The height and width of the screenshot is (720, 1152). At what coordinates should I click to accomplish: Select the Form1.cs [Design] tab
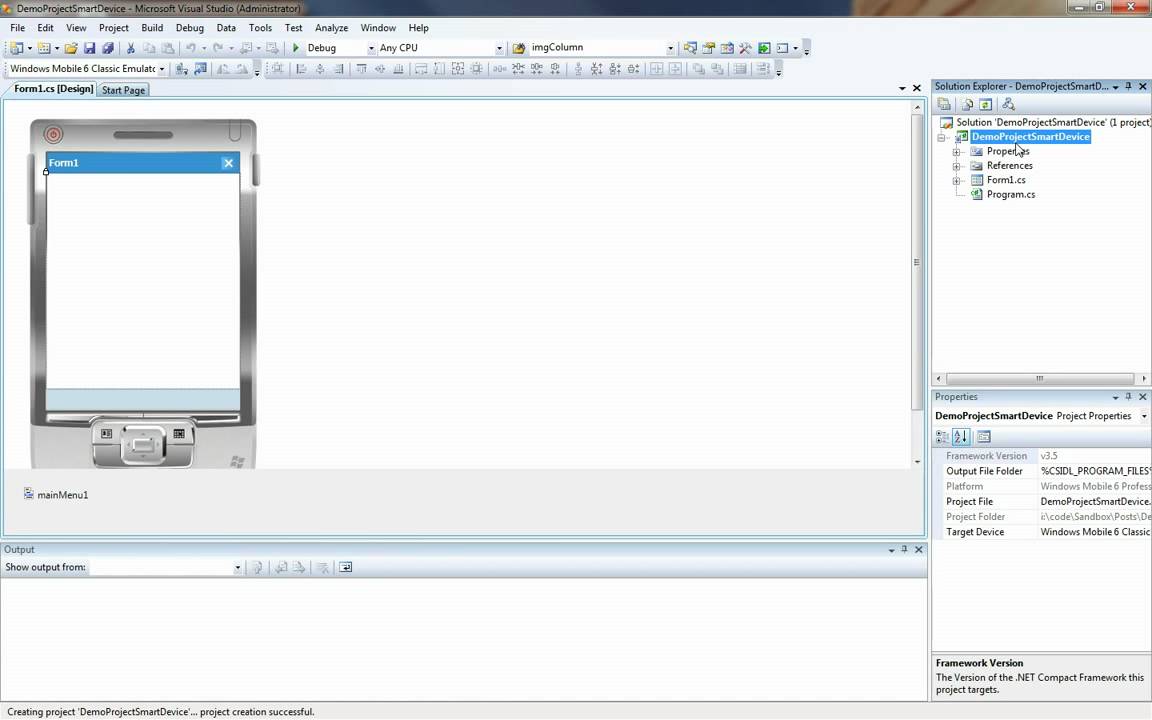pos(54,89)
